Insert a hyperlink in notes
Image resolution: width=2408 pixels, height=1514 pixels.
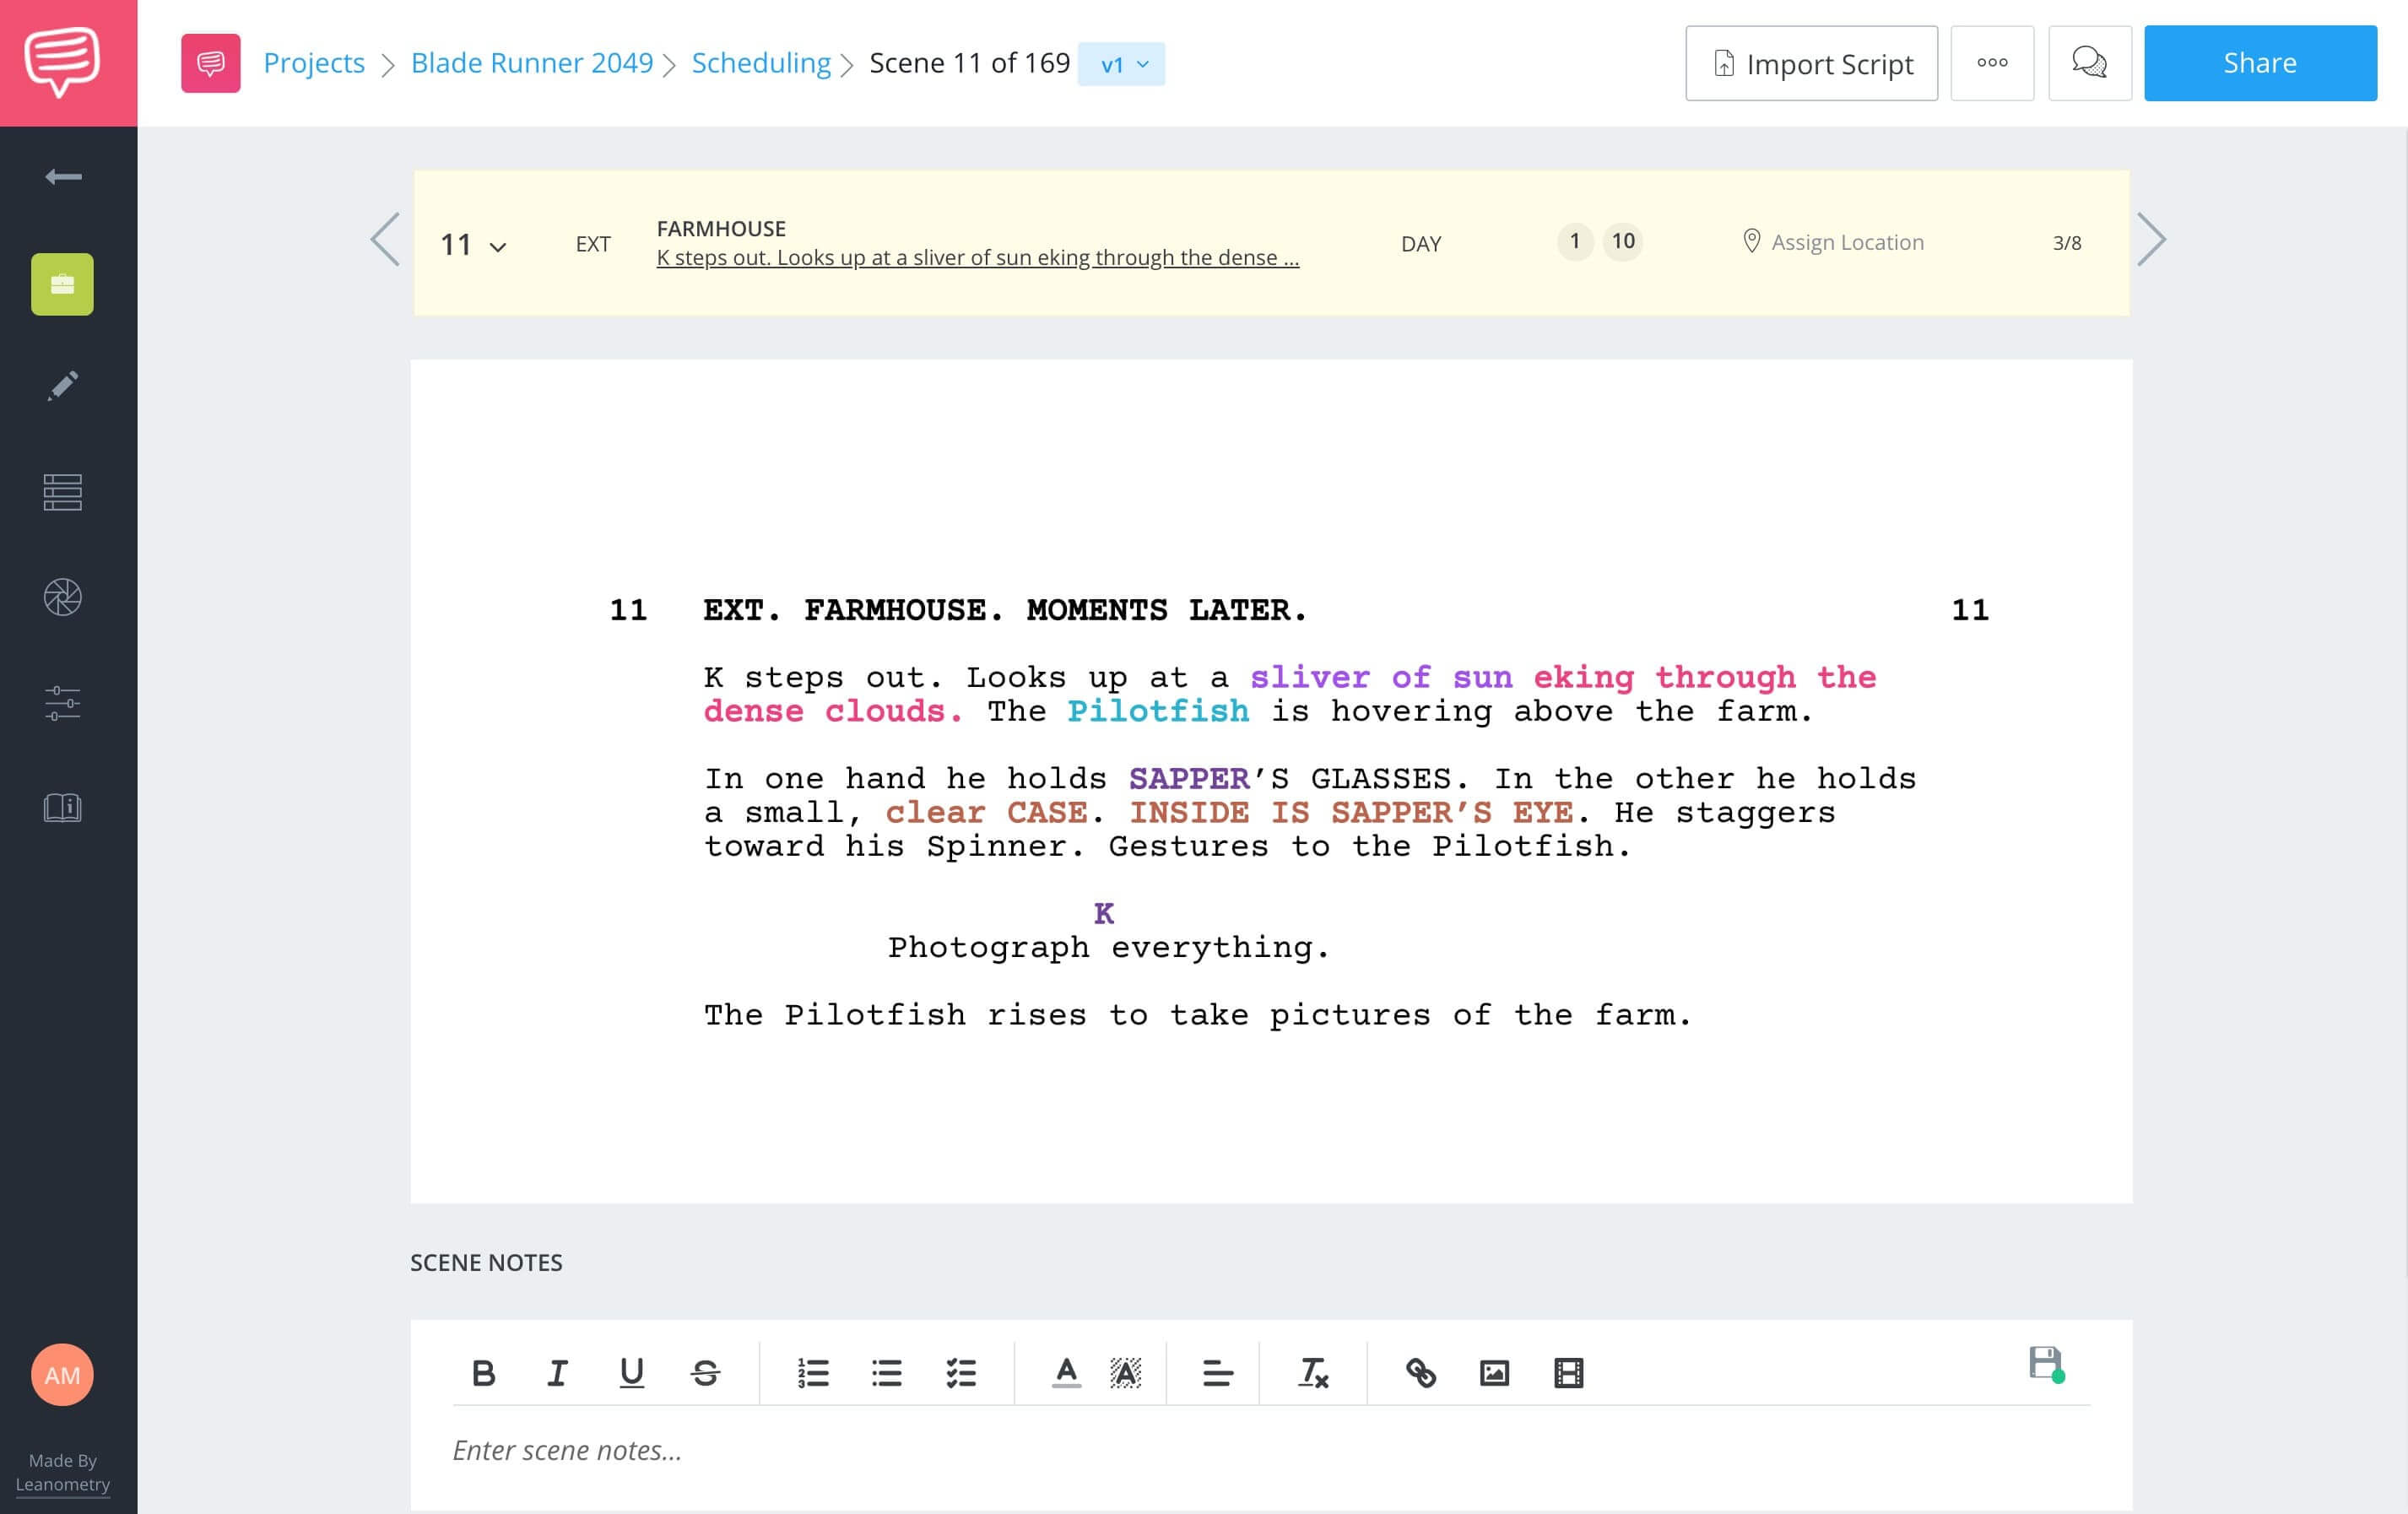1421,1373
